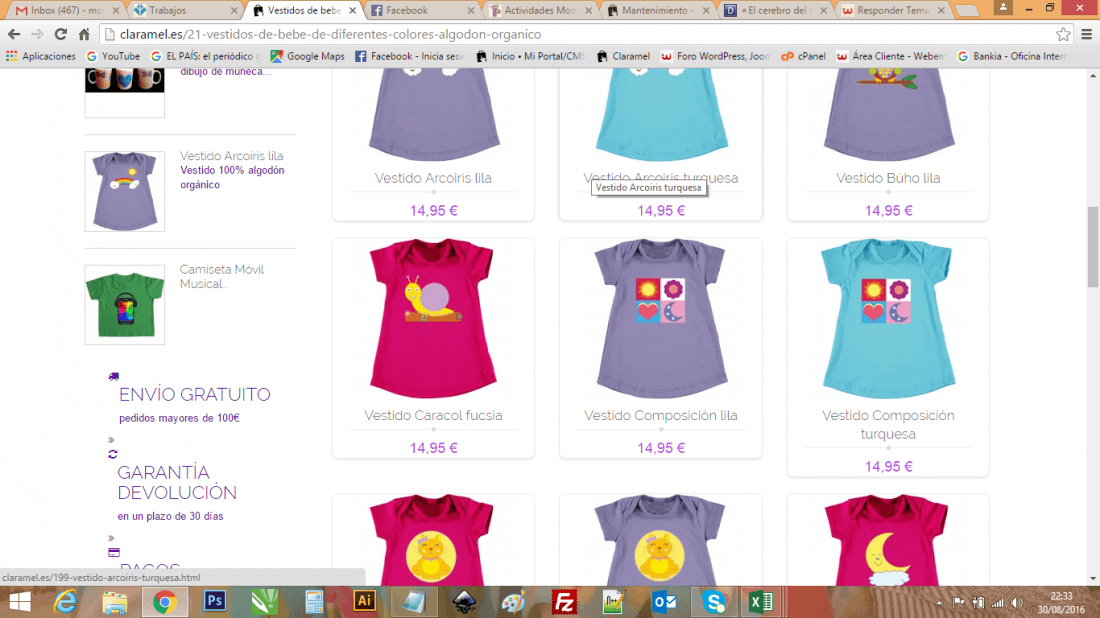Open the Windows Start button

[x=20, y=602]
